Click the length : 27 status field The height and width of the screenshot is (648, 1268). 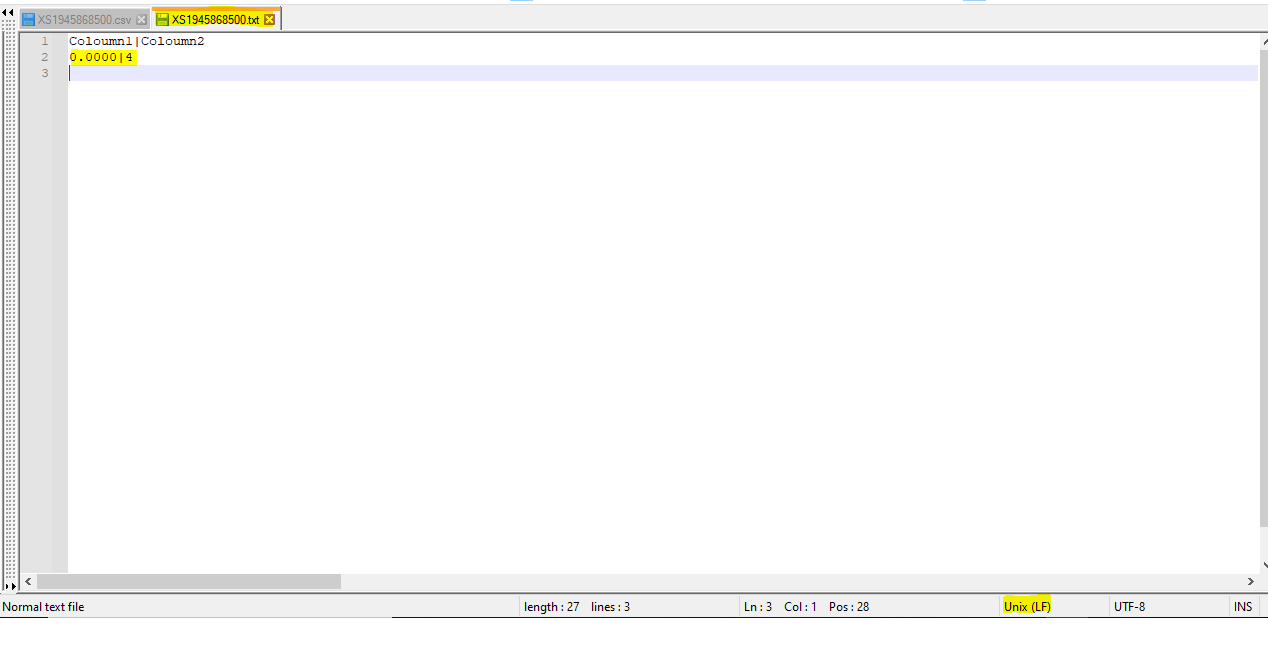[x=551, y=607]
